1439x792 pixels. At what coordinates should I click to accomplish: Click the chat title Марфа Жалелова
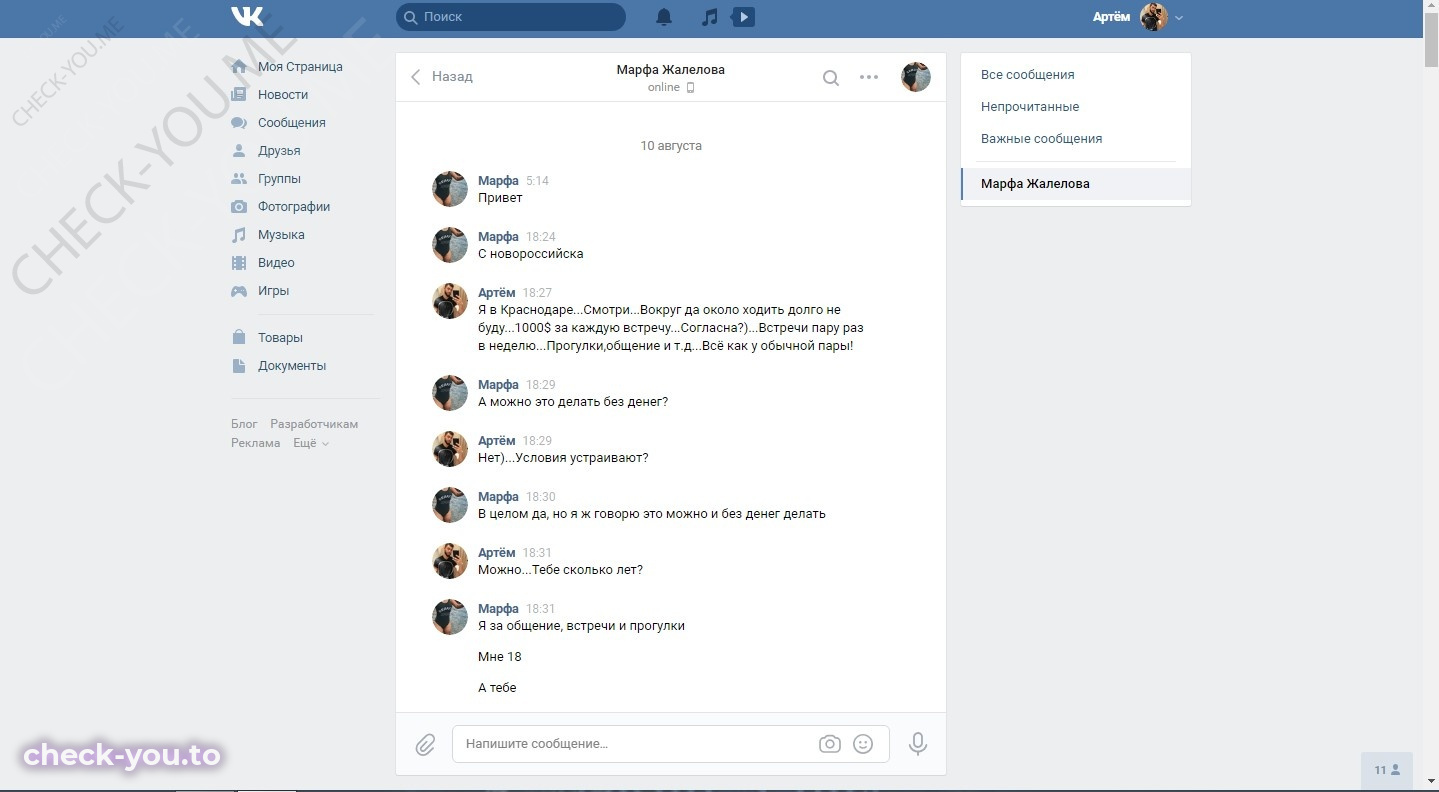tap(671, 70)
